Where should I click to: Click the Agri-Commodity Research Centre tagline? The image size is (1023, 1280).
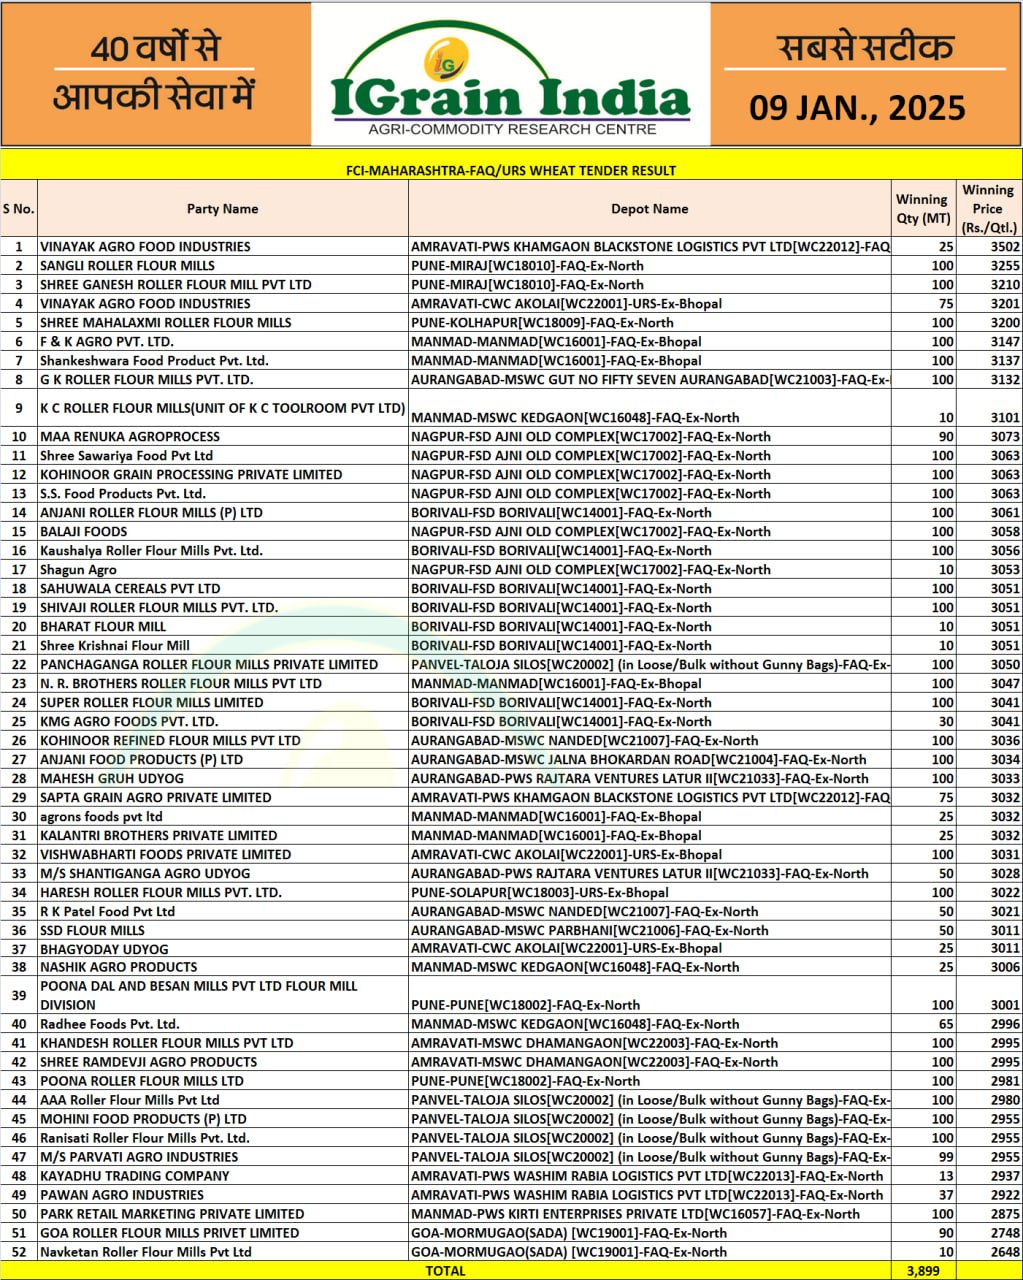(x=512, y=129)
